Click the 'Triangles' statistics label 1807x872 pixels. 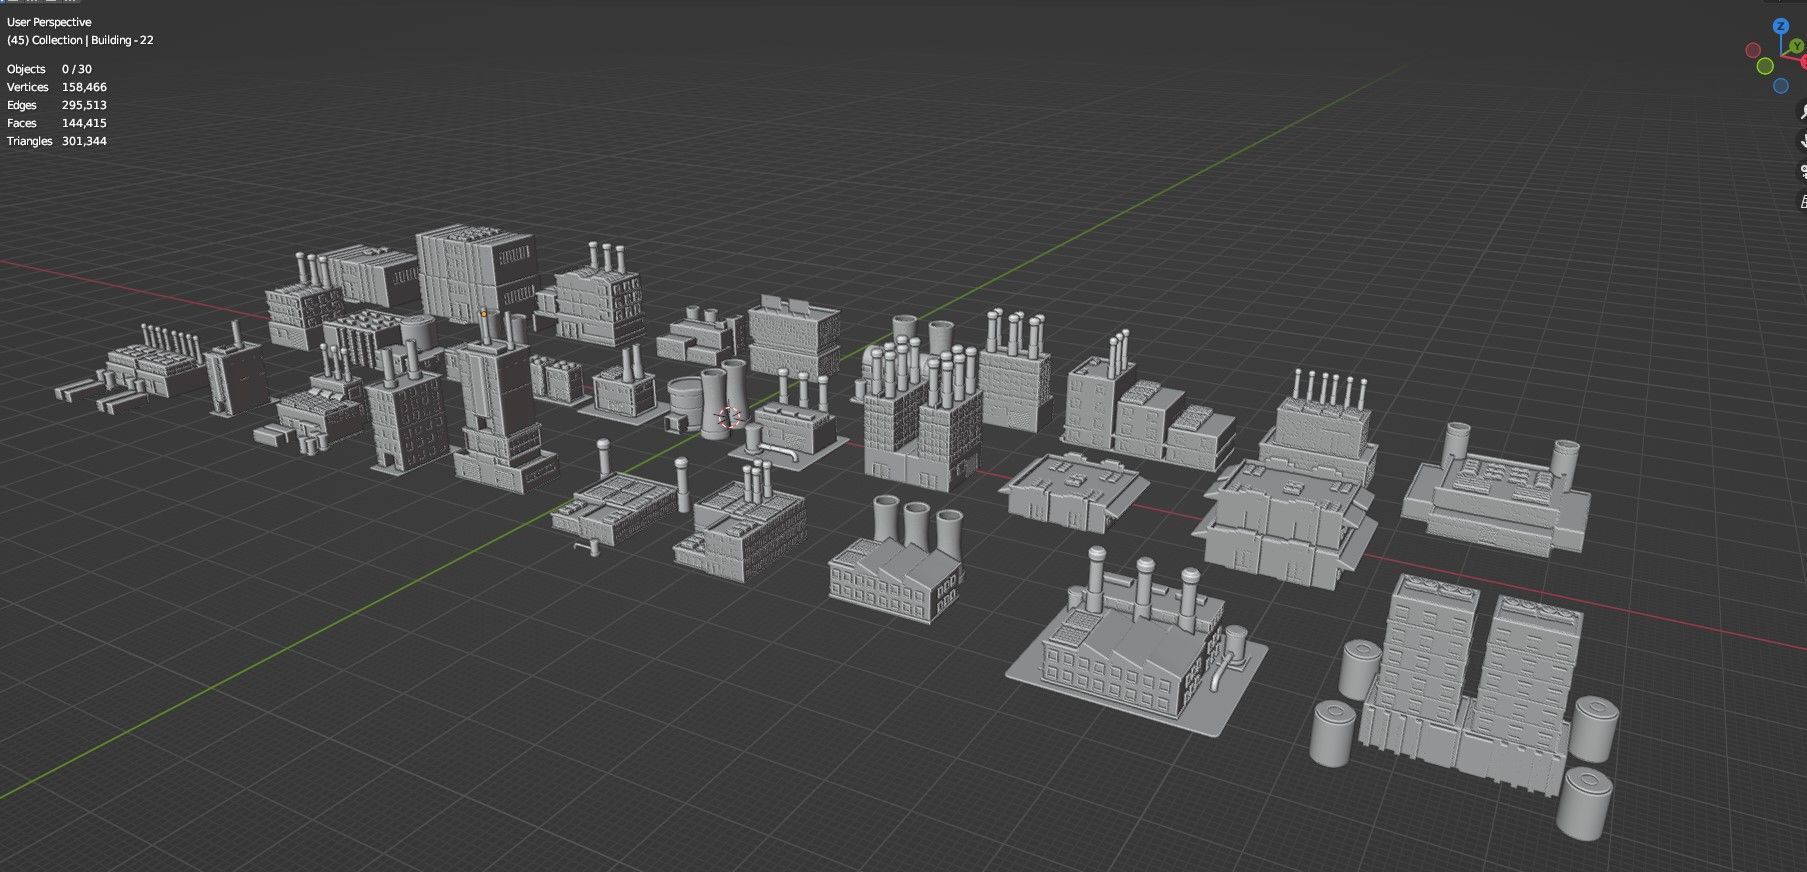coord(30,141)
